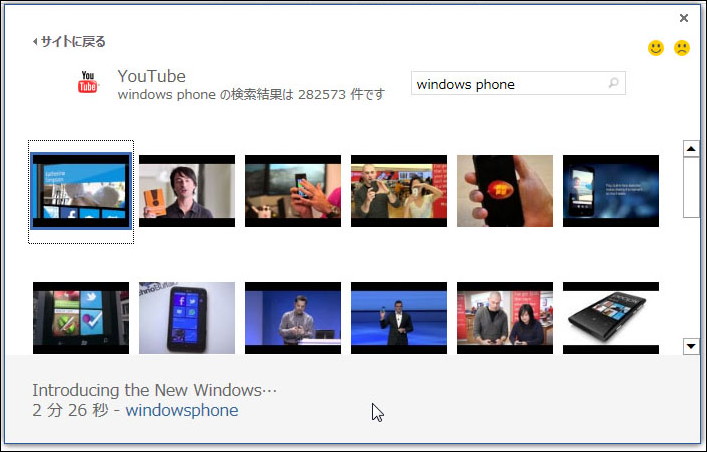
Task: Click the 'Introducing the New Windows…' title
Action: (155, 390)
